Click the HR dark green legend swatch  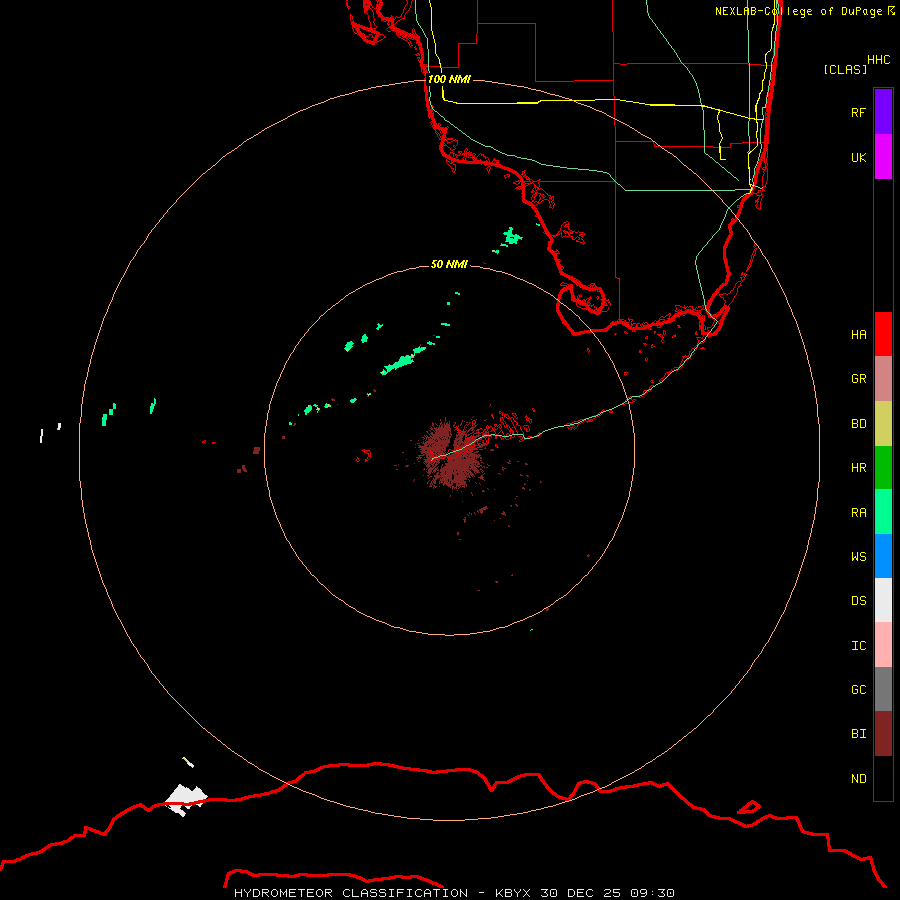(x=883, y=467)
